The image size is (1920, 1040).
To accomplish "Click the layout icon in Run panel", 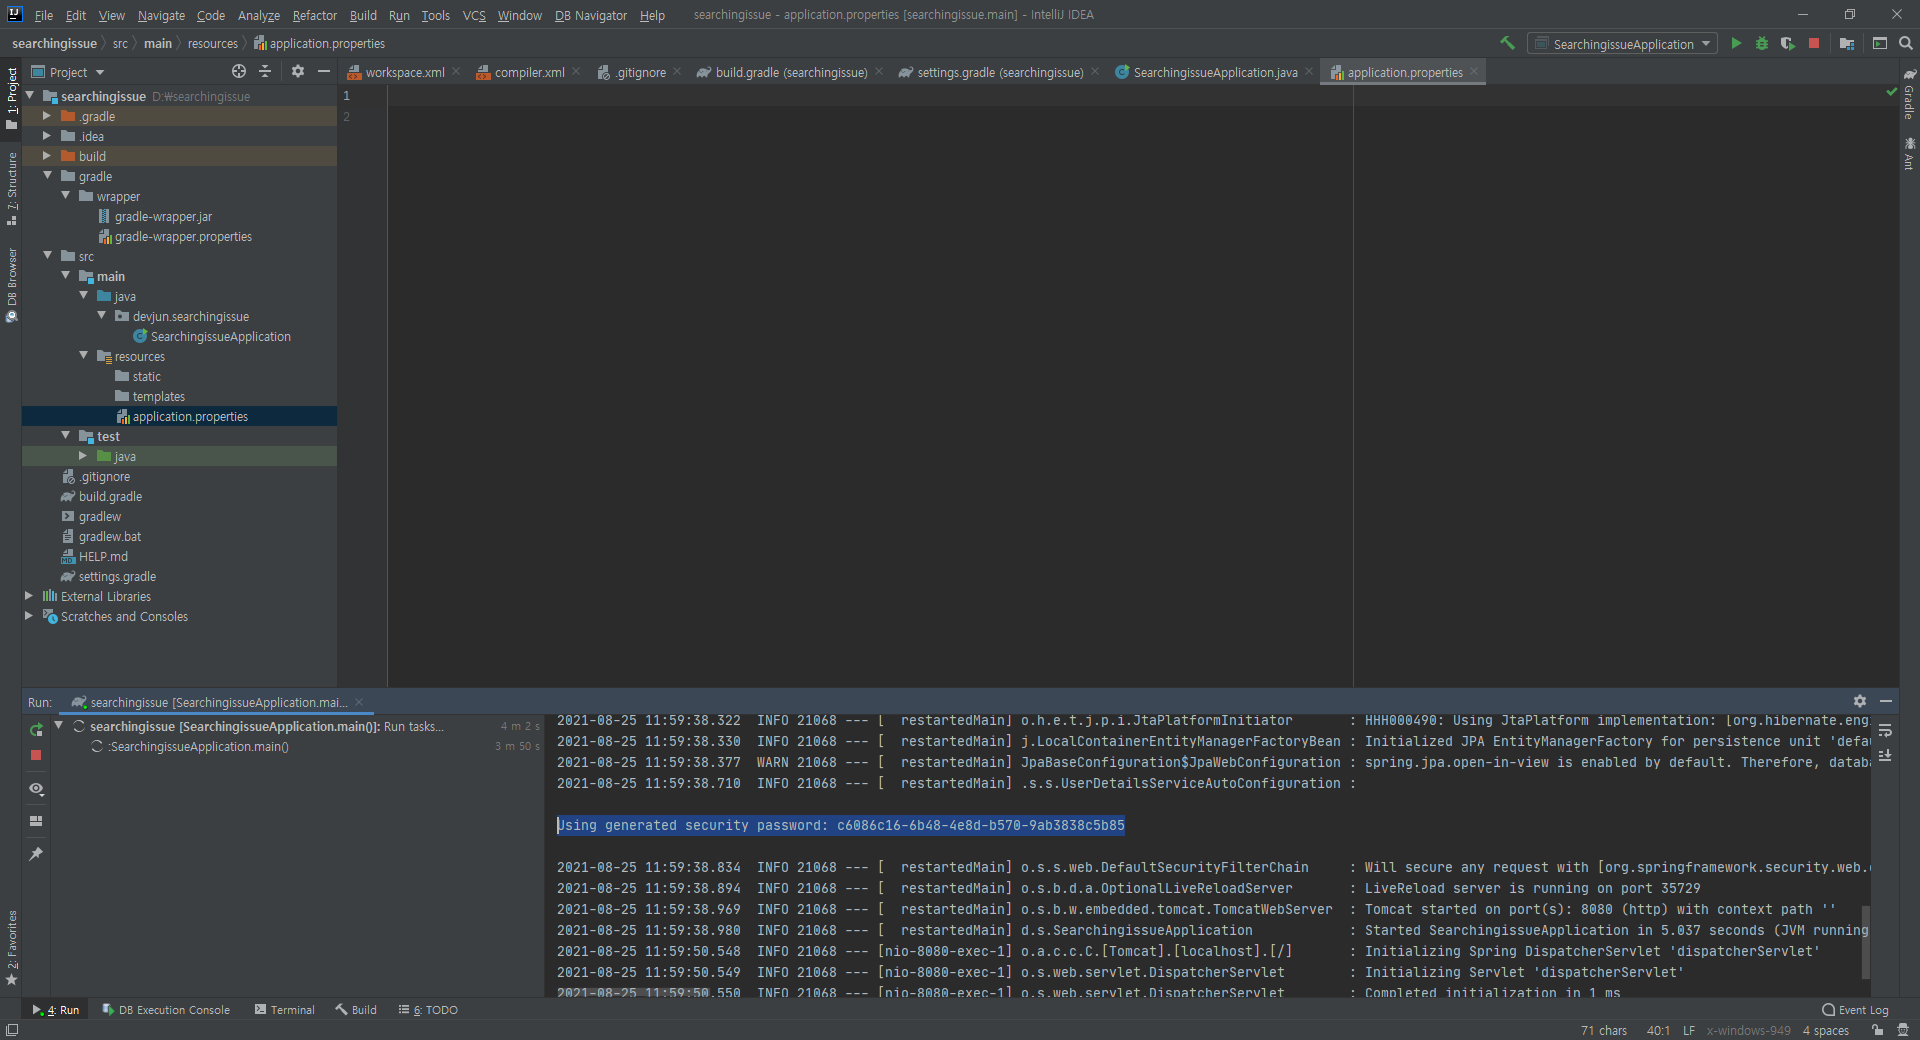I will click(36, 821).
